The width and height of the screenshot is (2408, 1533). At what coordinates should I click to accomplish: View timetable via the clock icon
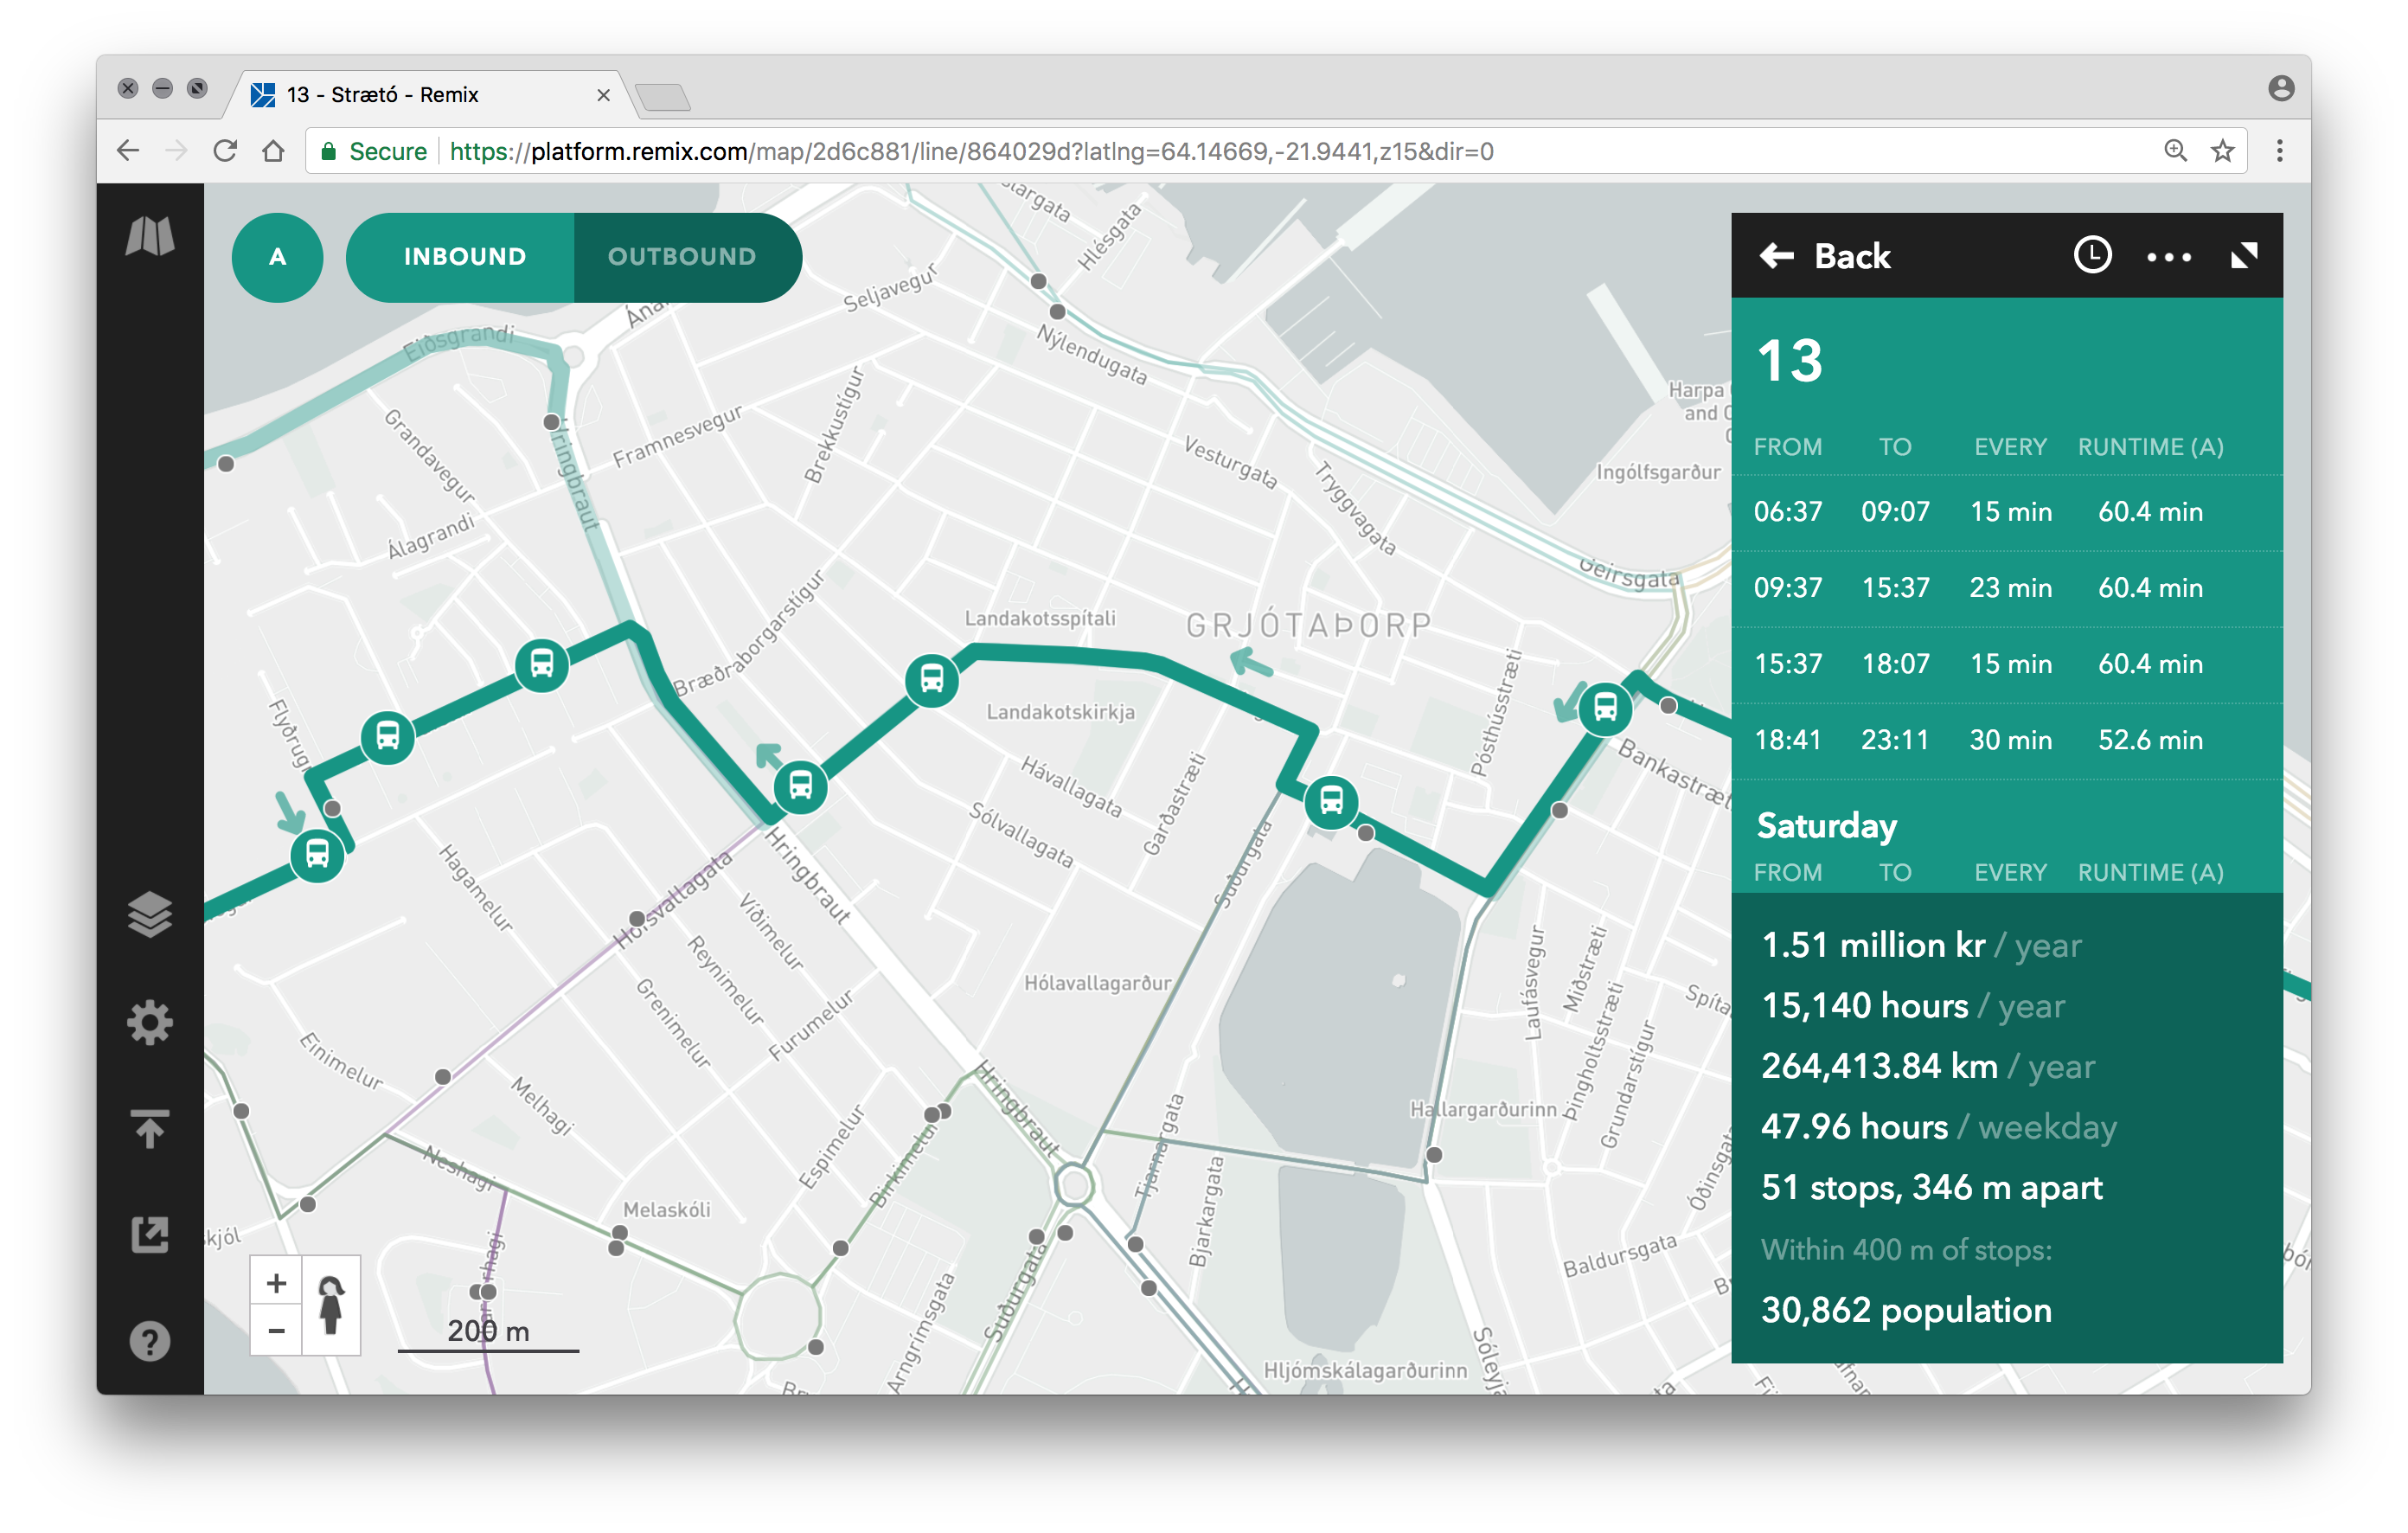pos(2092,256)
